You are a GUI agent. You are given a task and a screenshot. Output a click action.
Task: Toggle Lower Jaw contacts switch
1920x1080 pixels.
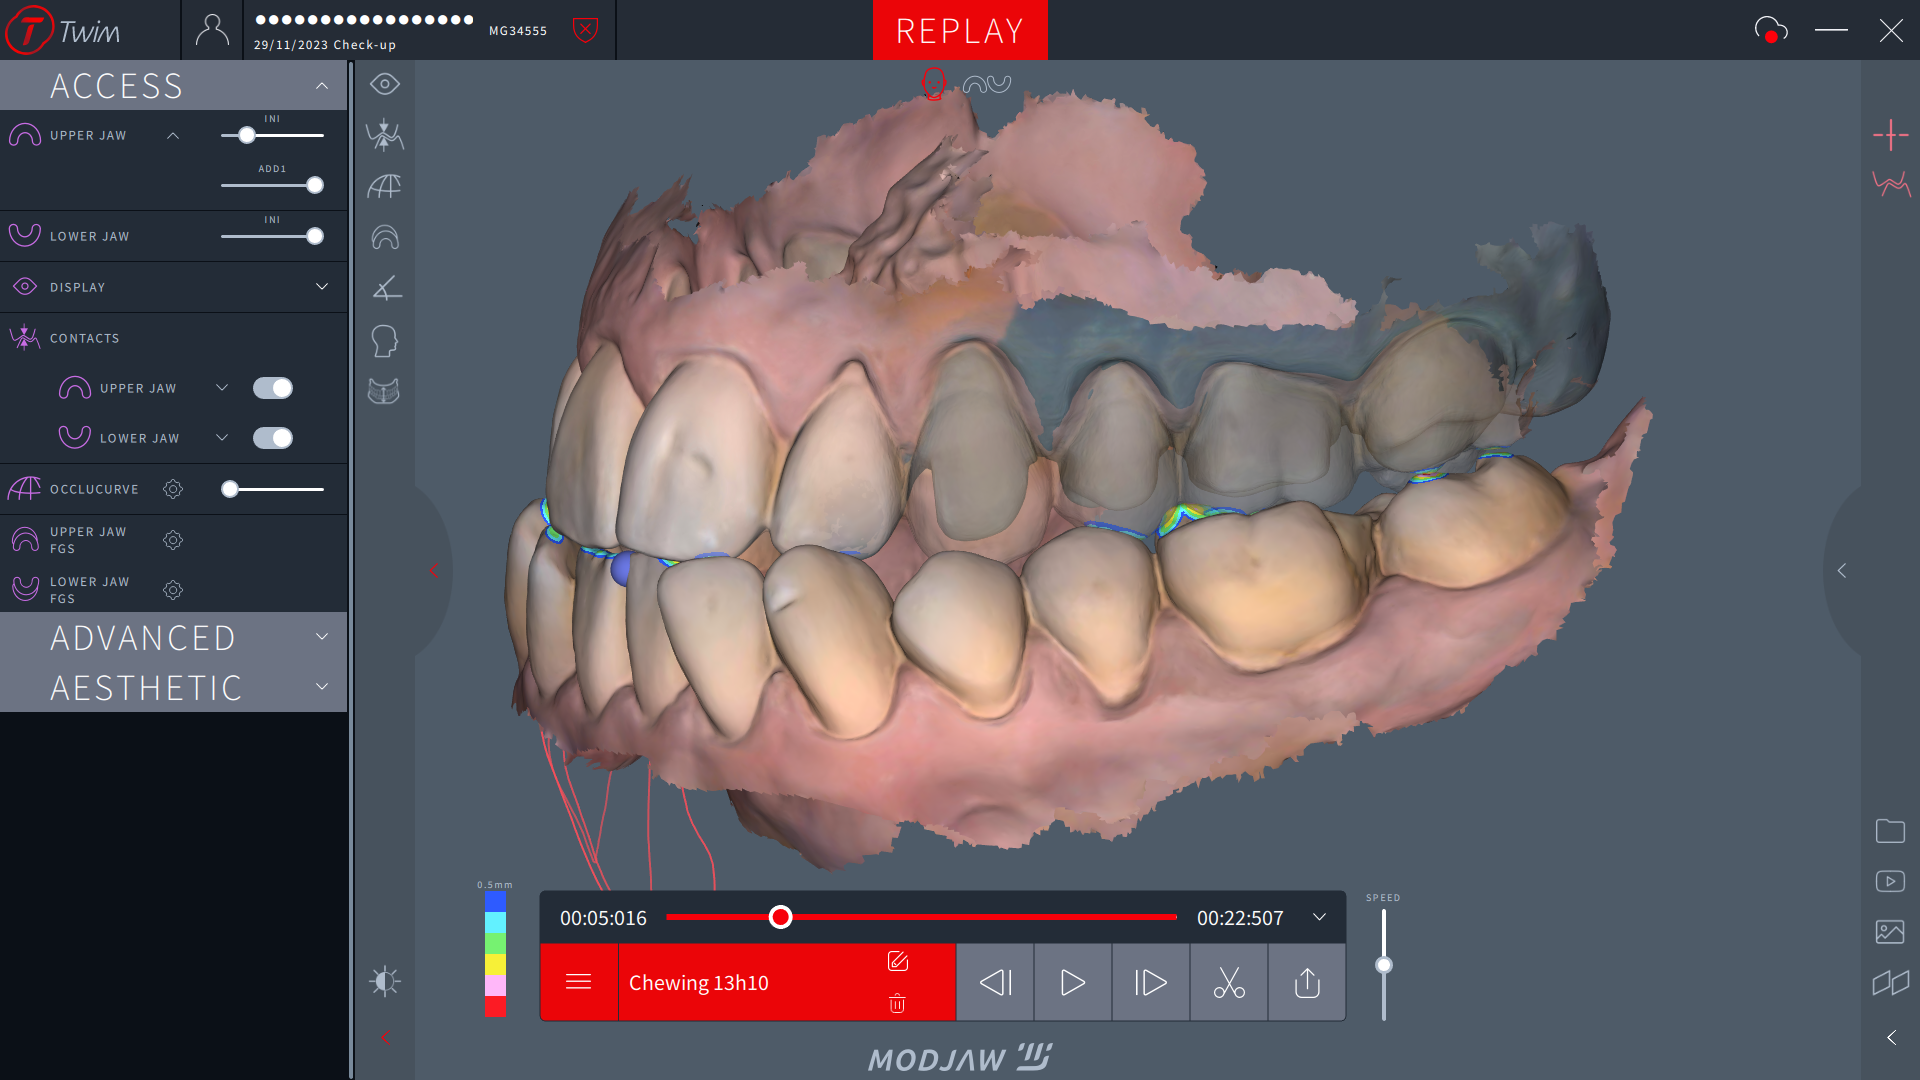click(272, 438)
